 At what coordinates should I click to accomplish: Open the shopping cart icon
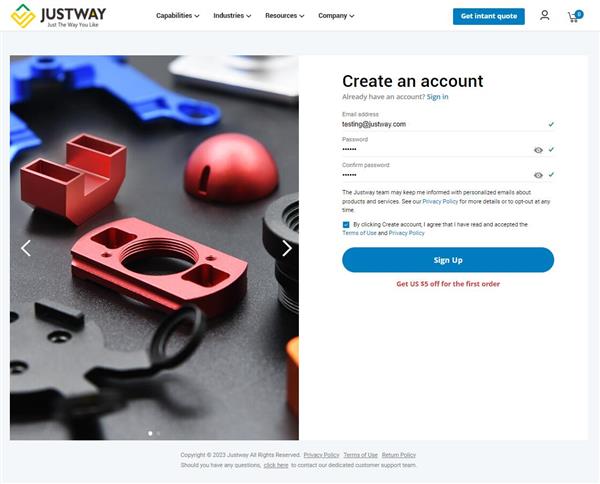575,16
